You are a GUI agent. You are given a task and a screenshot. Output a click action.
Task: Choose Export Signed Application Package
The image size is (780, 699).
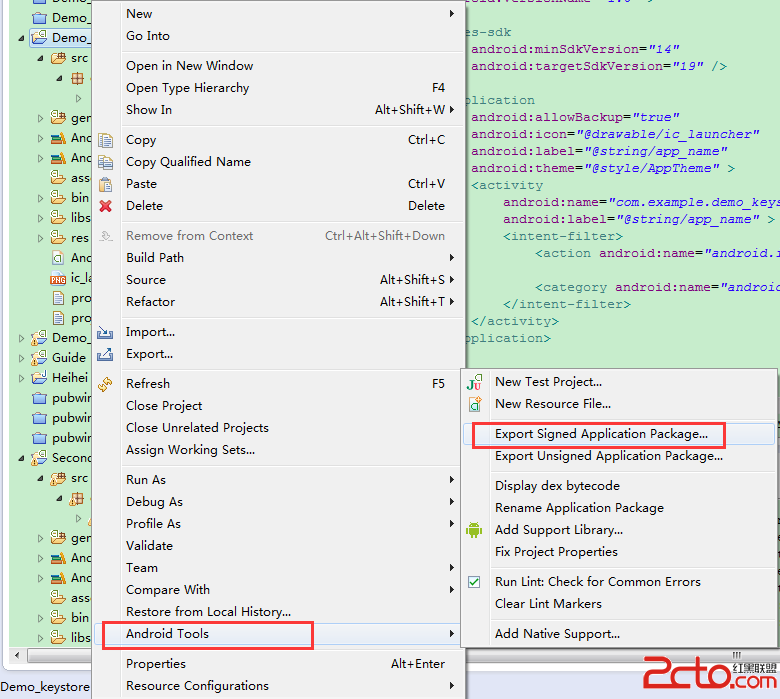tap(618, 434)
